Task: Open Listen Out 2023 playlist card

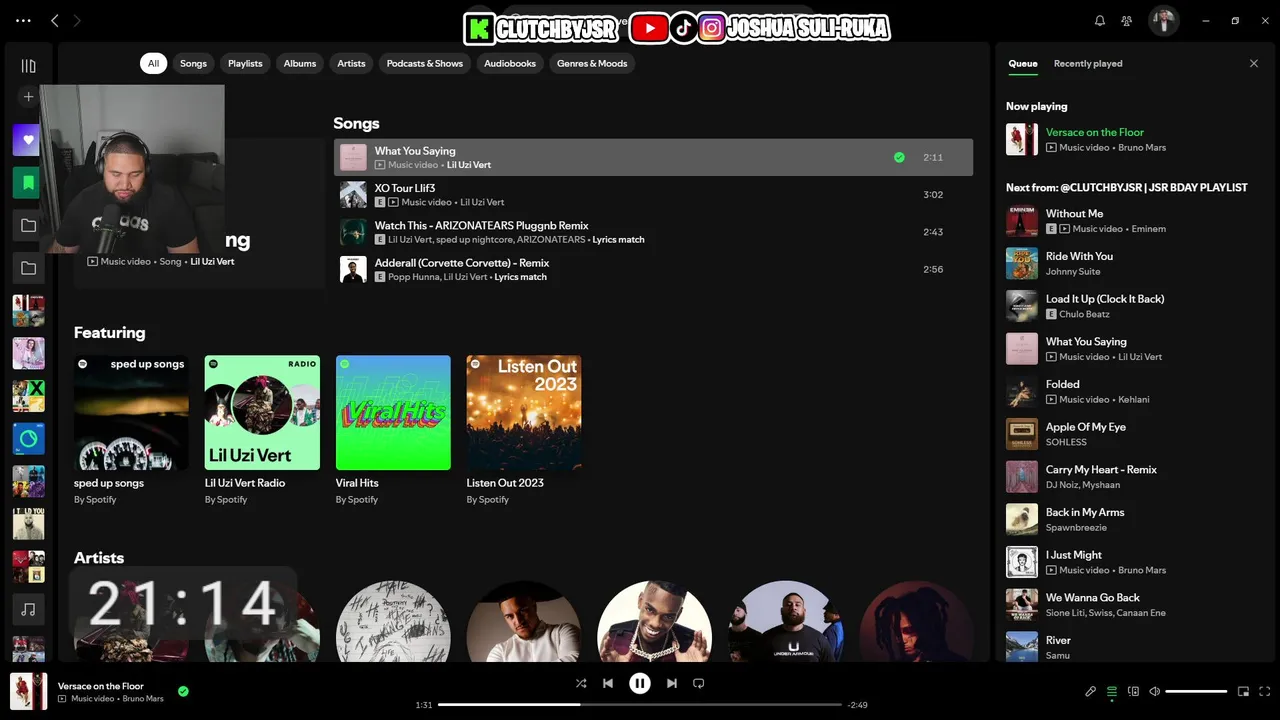Action: click(524, 430)
